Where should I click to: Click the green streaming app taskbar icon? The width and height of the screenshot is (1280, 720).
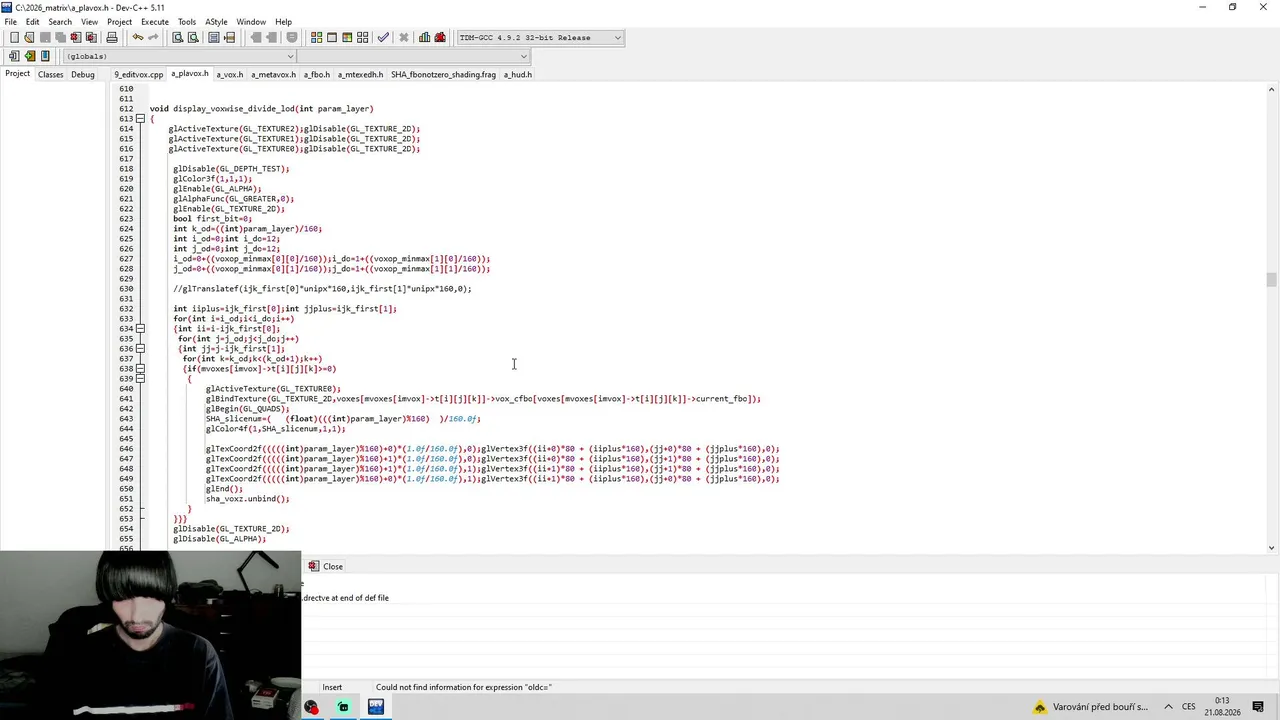[x=343, y=707]
